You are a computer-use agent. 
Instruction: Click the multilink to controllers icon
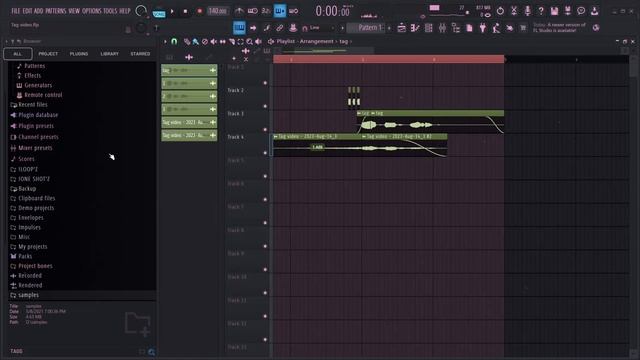(x=293, y=28)
